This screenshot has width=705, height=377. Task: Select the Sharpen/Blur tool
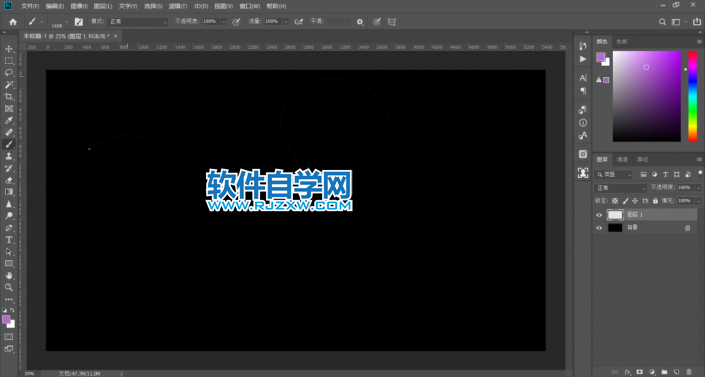9,204
